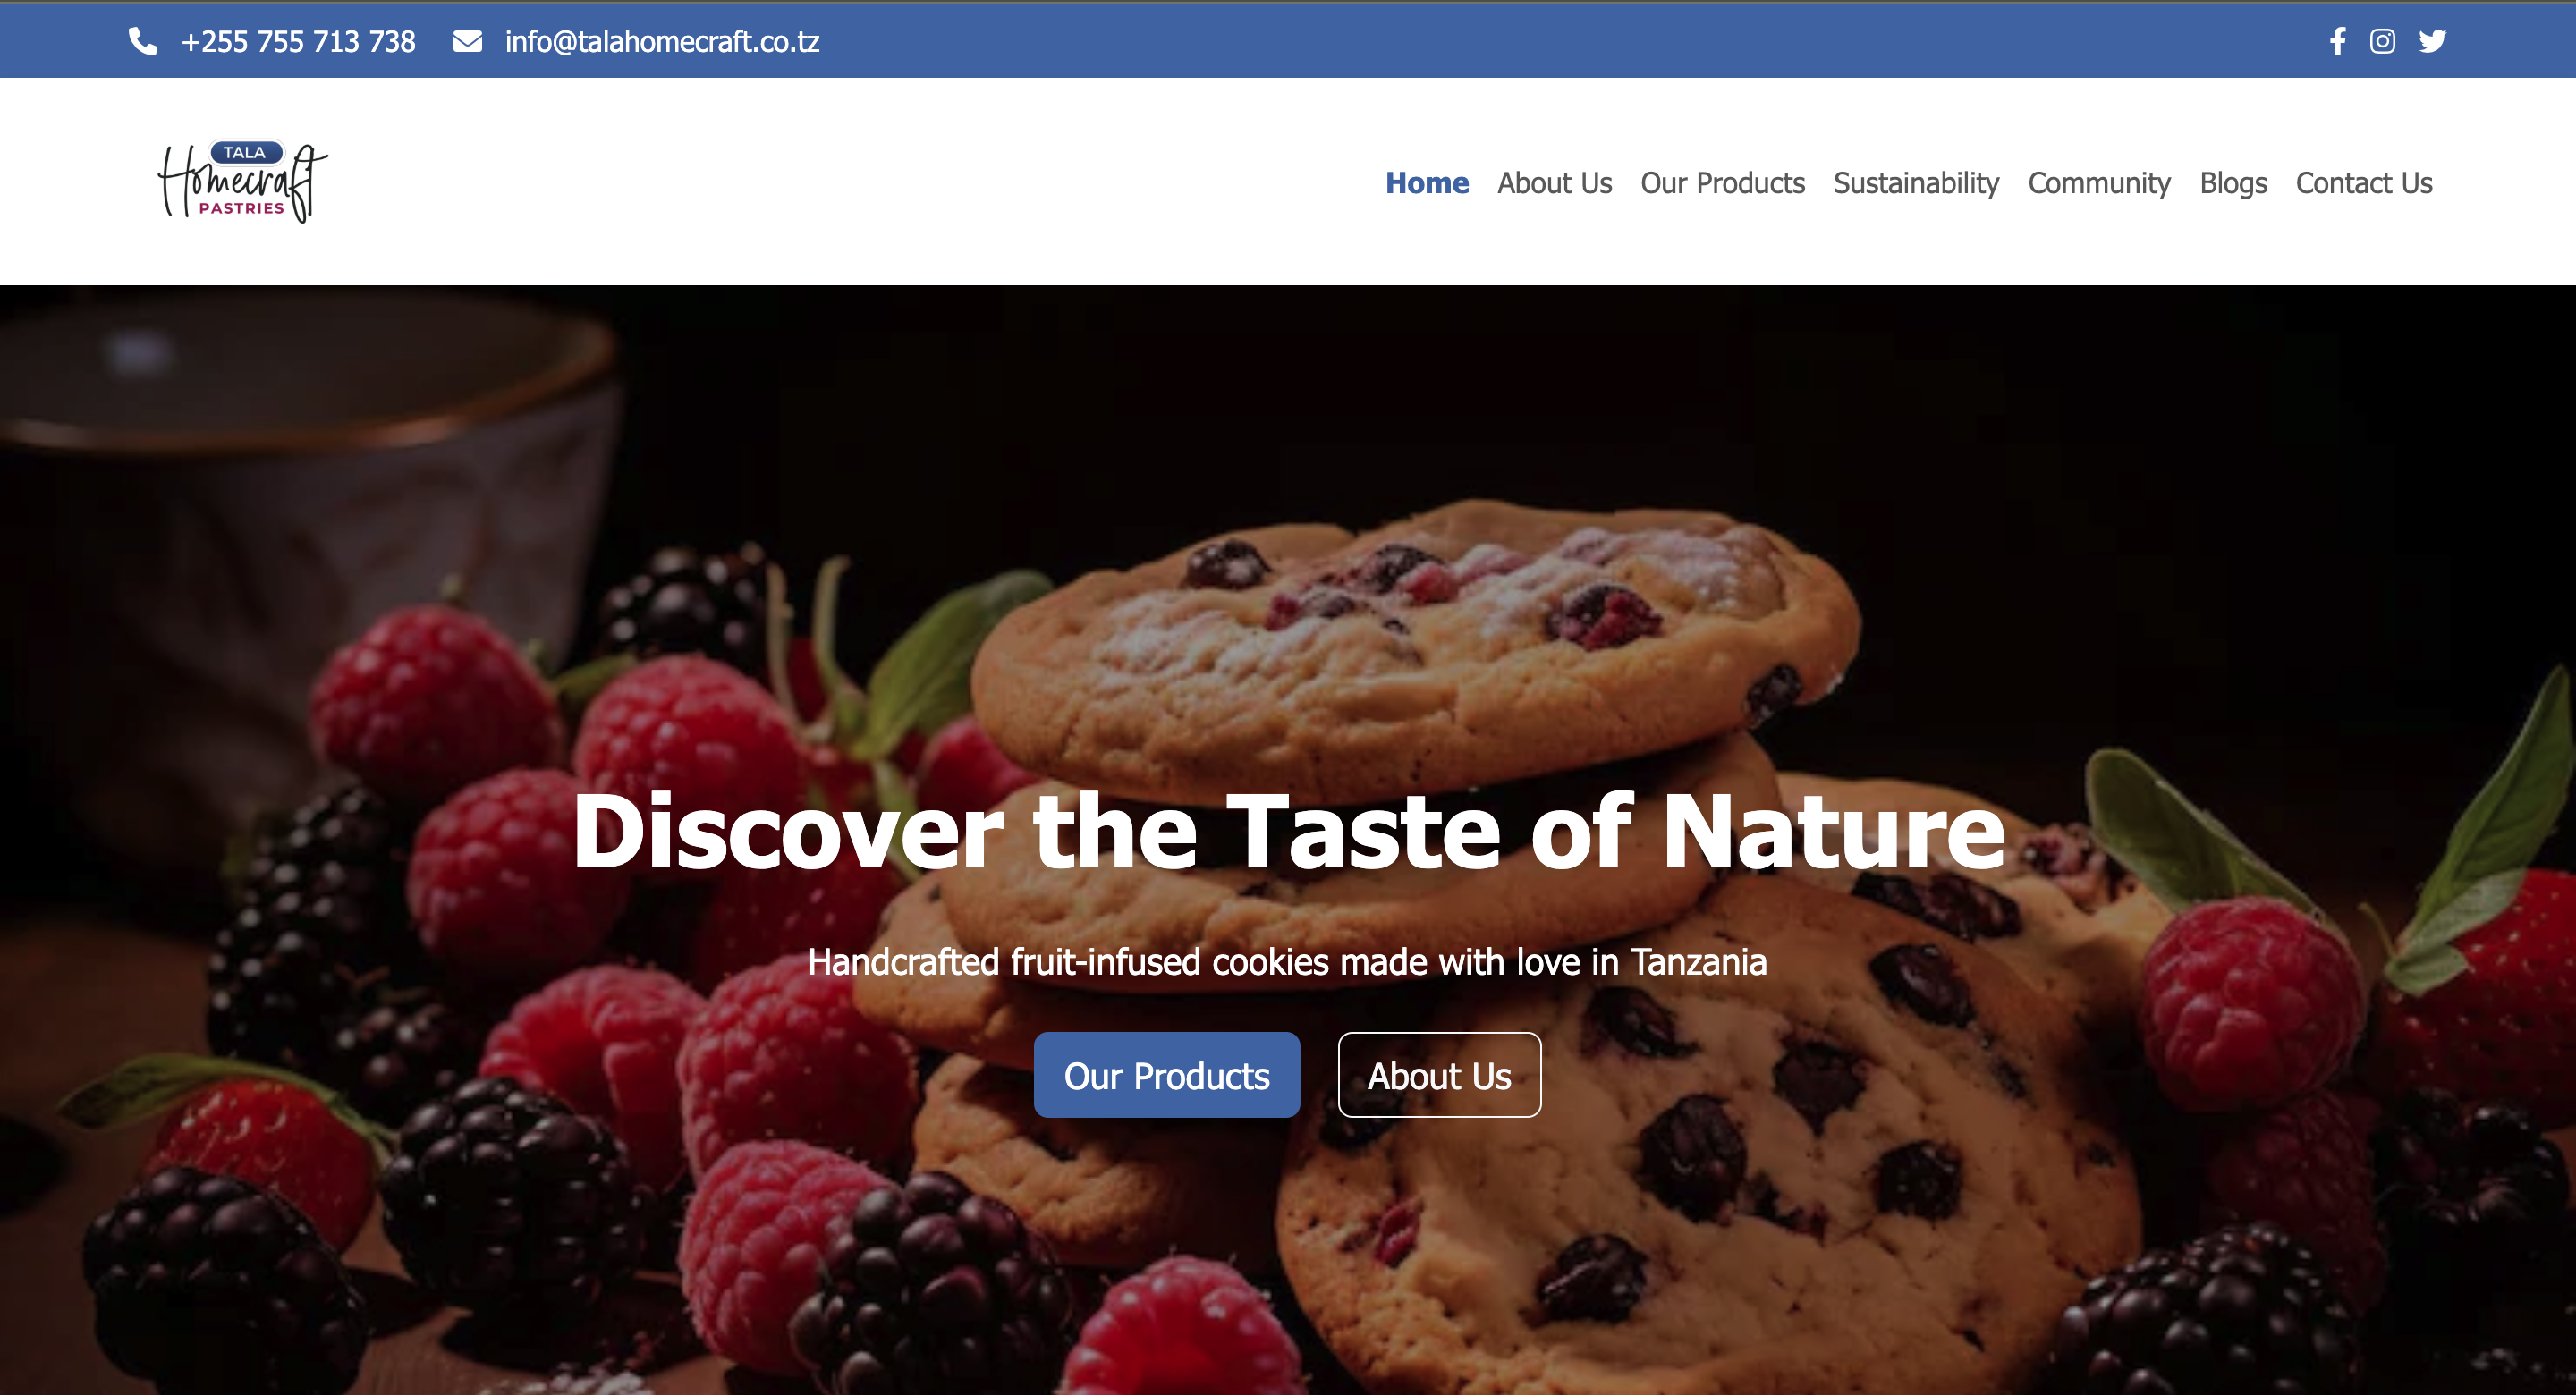Open the Facebook icon link
The height and width of the screenshot is (1395, 2576).
[2337, 41]
